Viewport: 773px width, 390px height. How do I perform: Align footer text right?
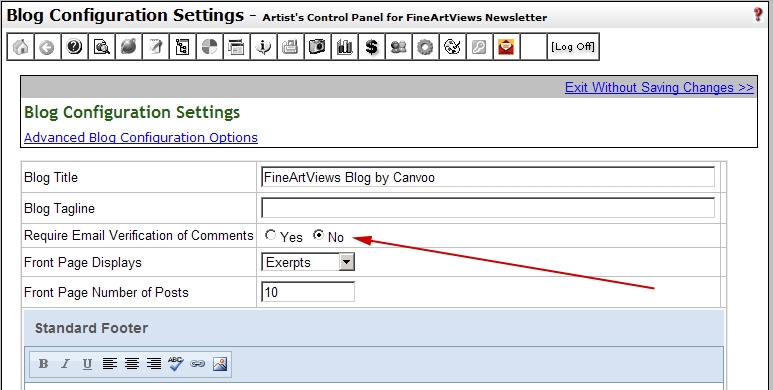tap(154, 364)
